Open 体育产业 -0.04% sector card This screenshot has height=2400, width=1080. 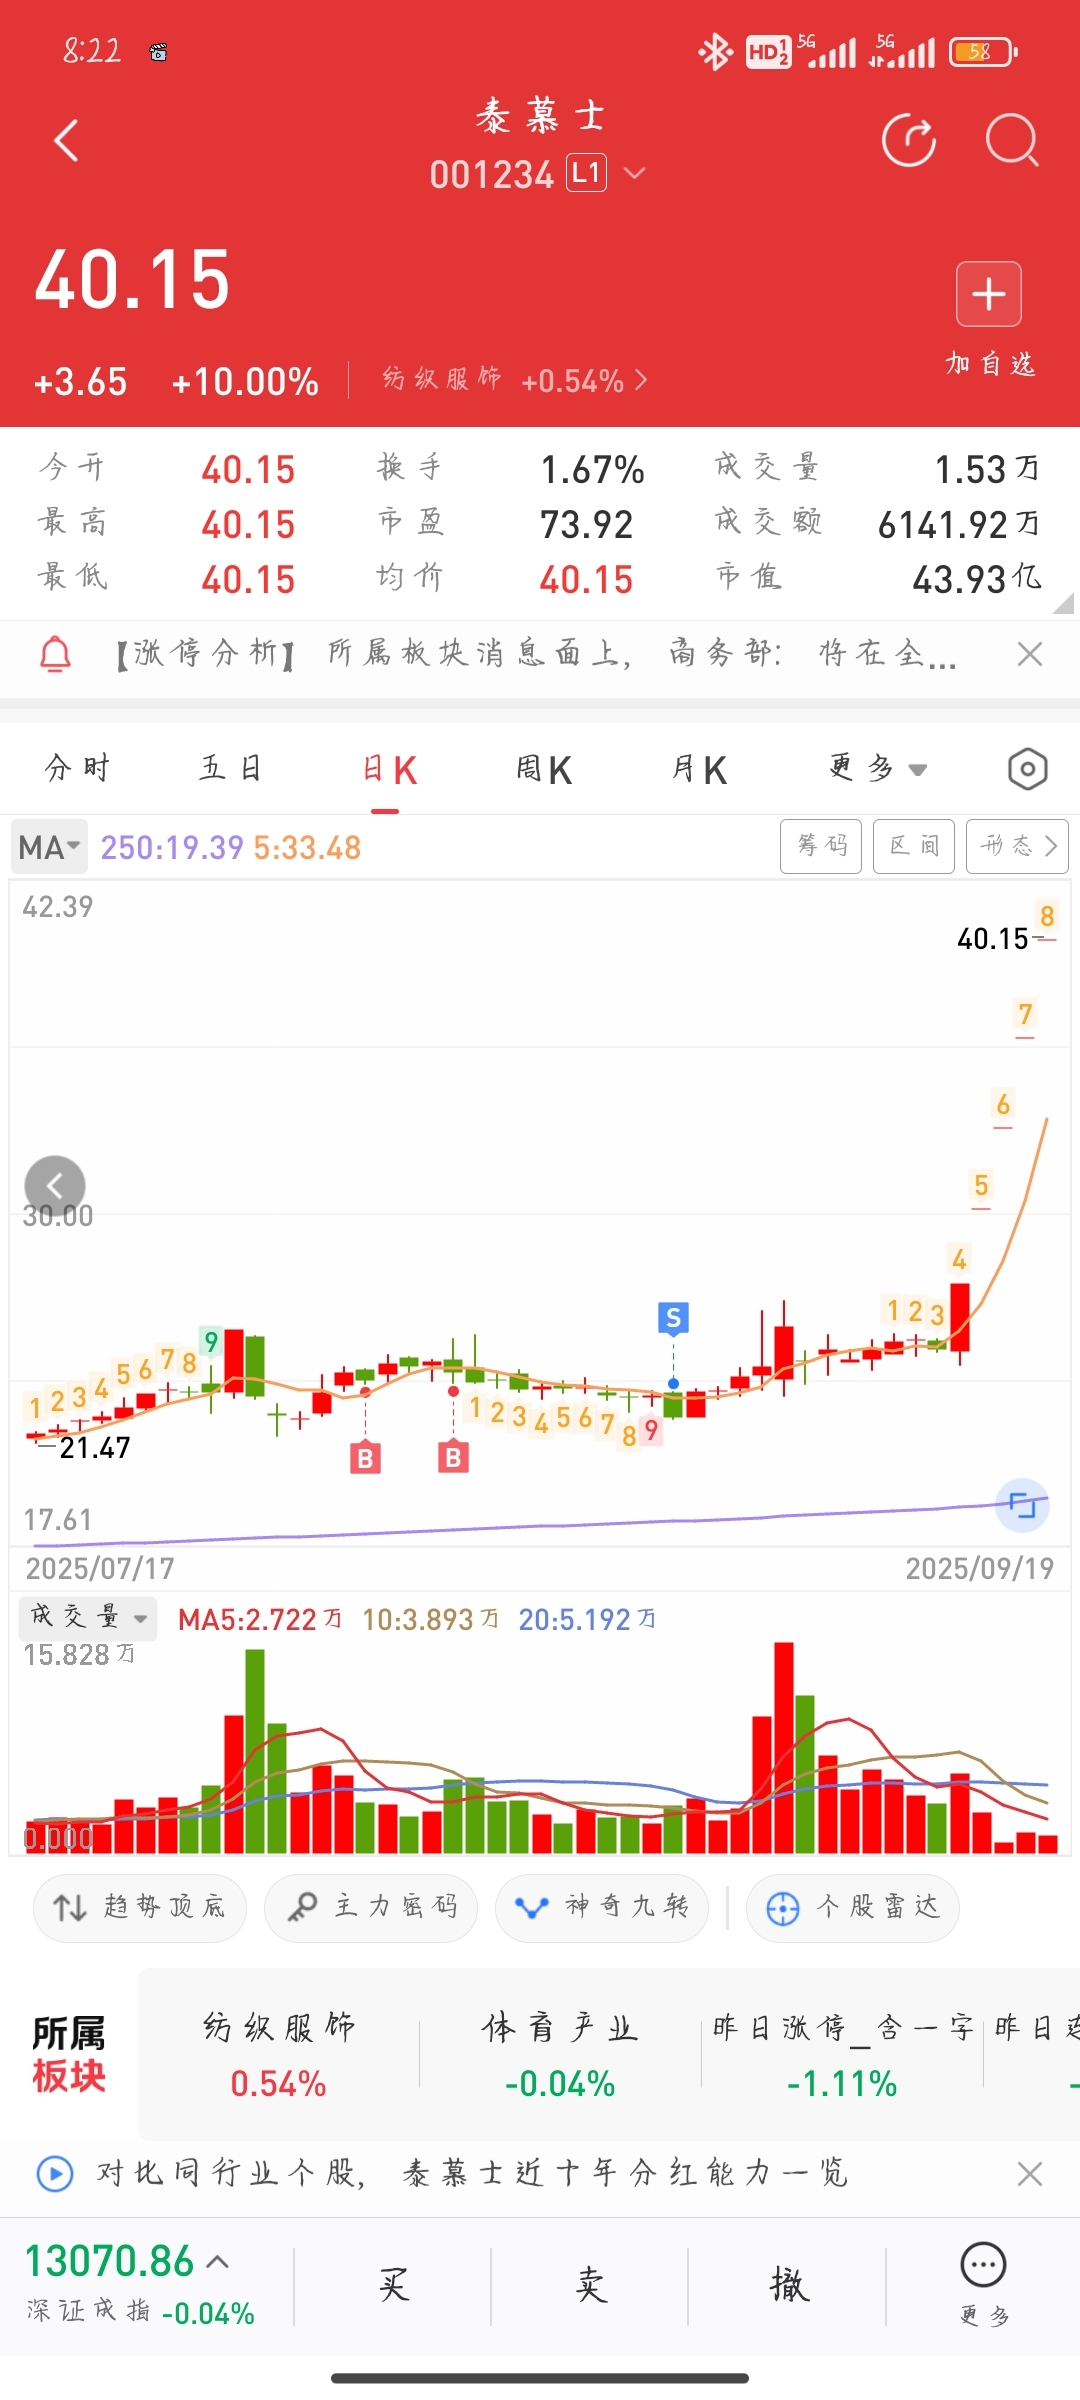[560, 2056]
